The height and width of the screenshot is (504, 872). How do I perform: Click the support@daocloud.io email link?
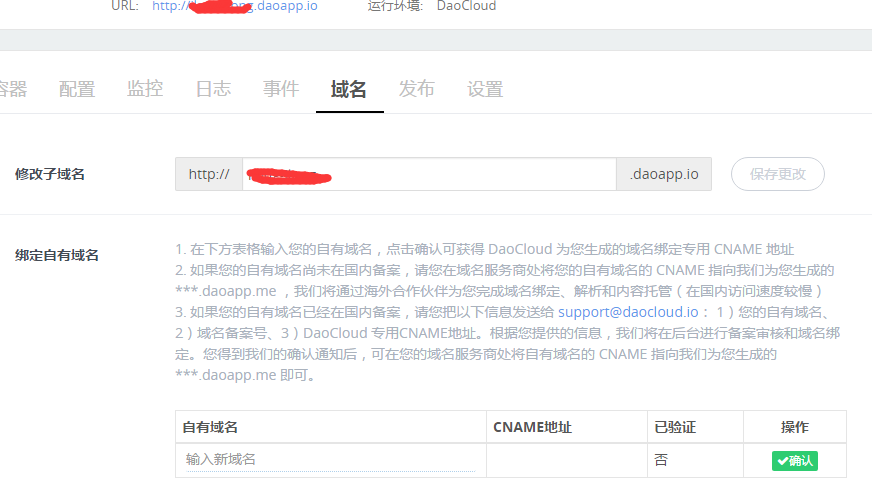click(622, 312)
